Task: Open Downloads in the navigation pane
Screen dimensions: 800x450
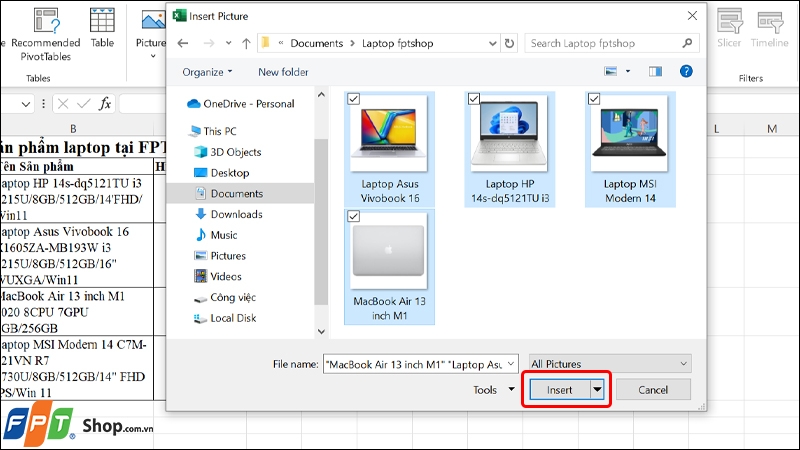Action: pyautogui.click(x=229, y=214)
